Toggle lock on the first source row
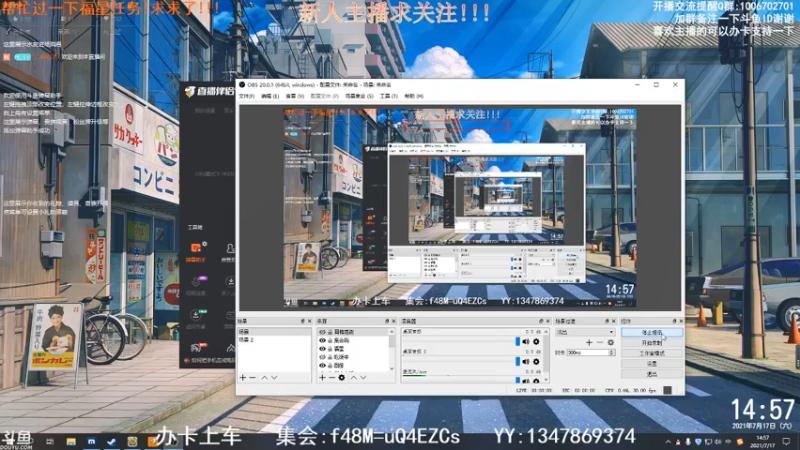 click(x=330, y=332)
